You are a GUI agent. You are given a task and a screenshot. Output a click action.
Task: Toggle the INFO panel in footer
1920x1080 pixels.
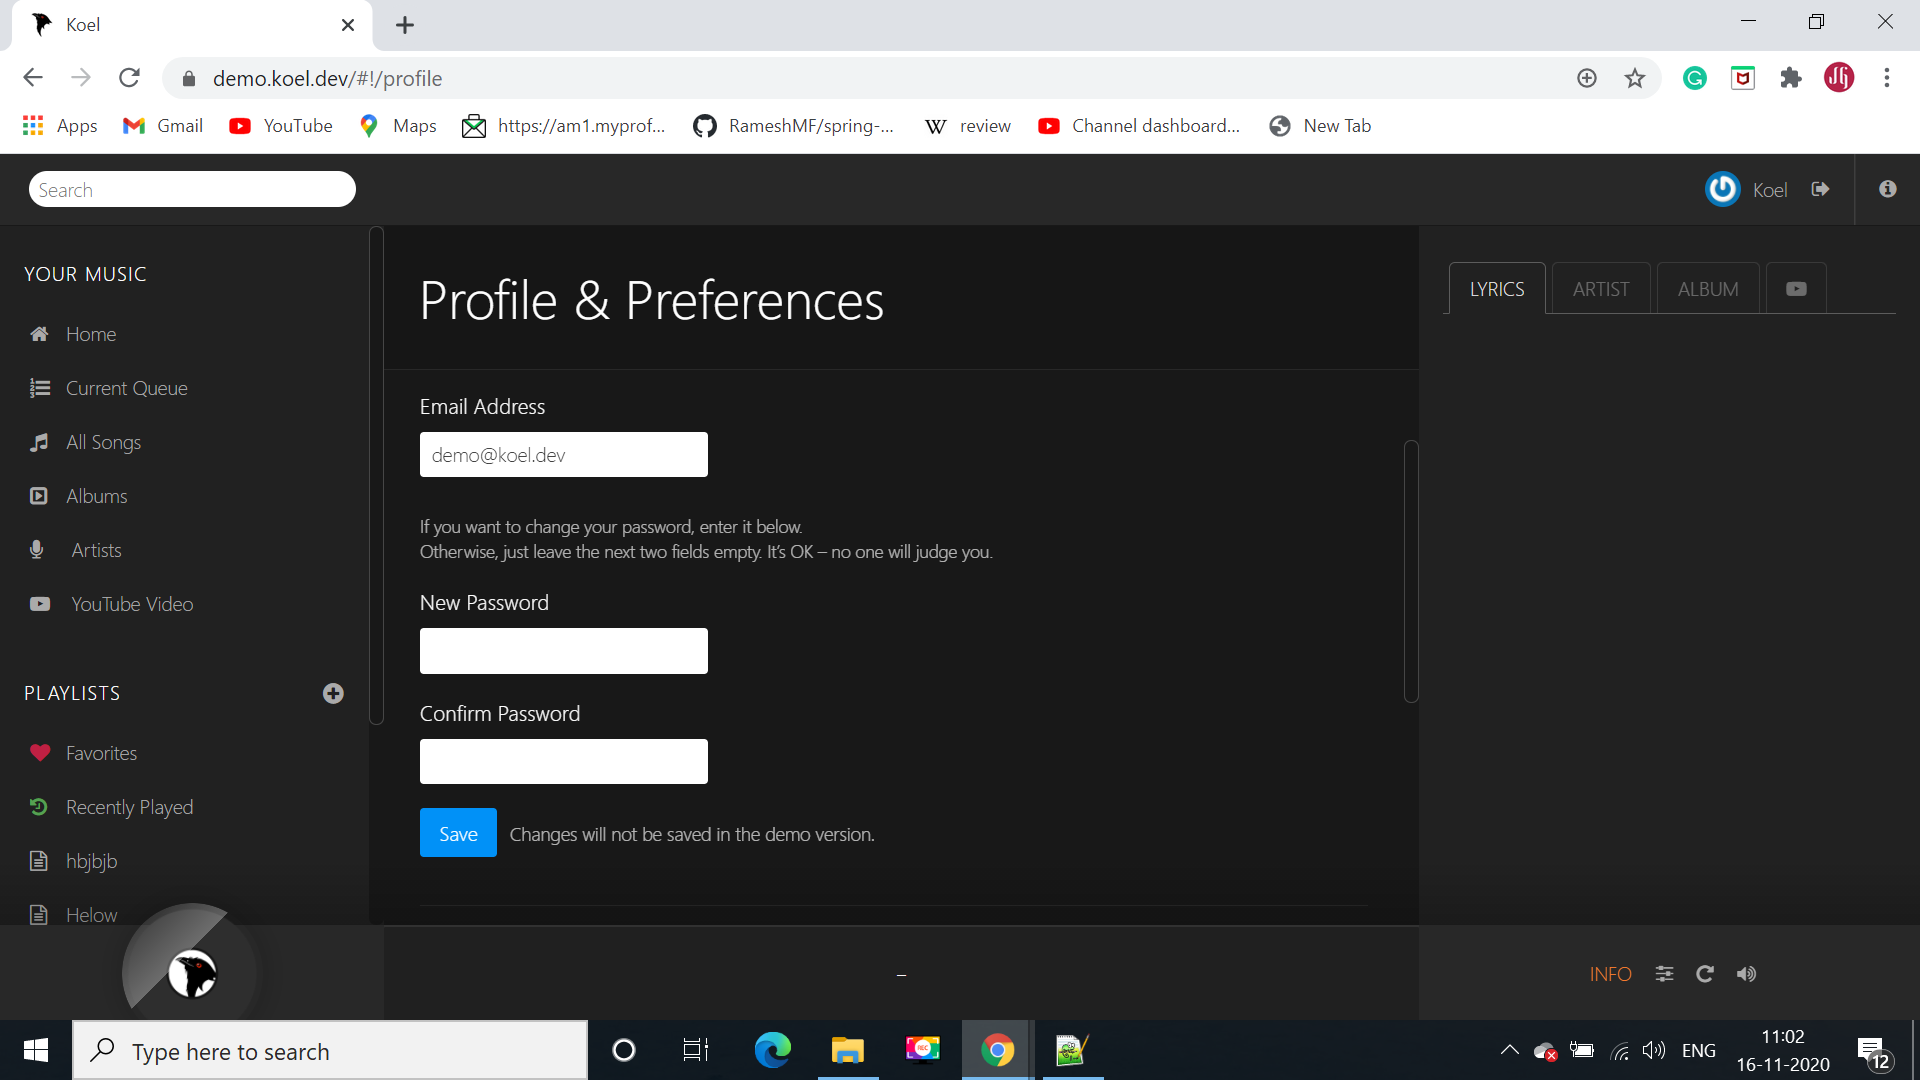tap(1610, 974)
